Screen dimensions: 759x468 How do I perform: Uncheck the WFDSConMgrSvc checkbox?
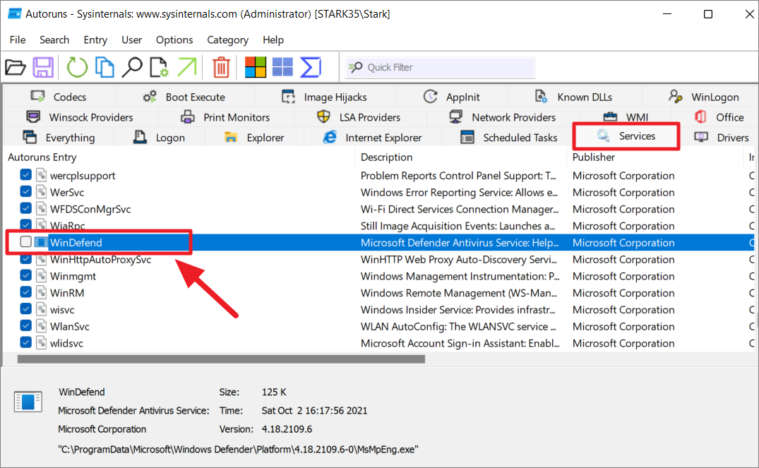point(26,209)
